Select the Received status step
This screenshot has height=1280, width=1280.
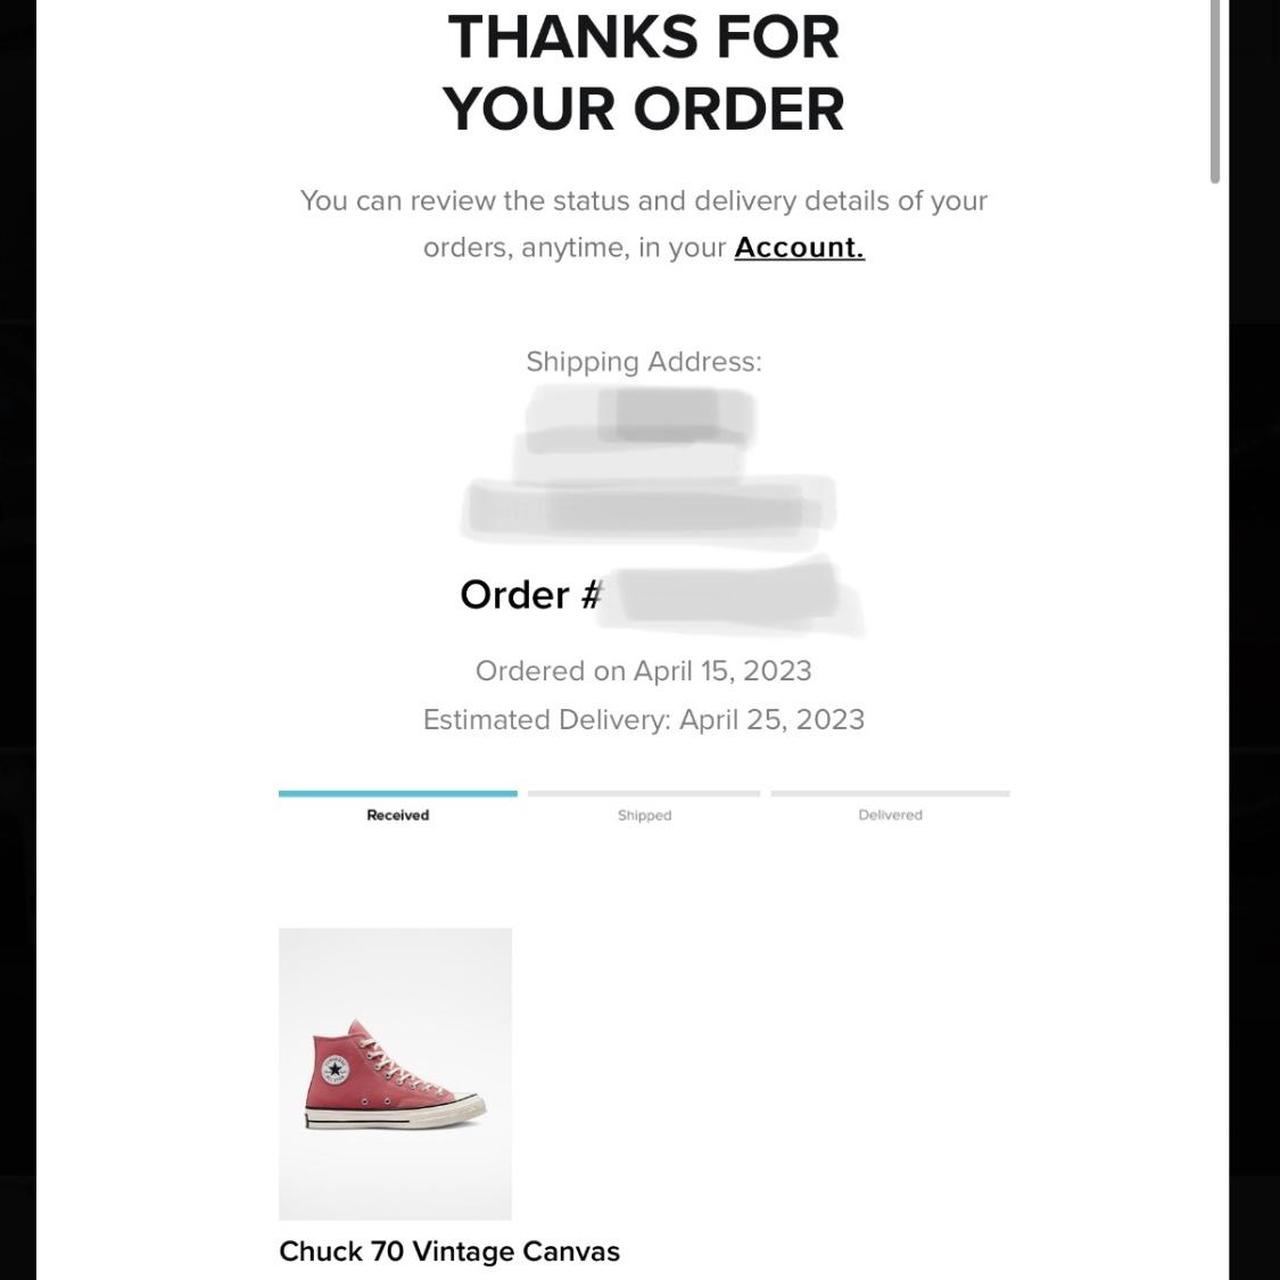click(x=398, y=815)
